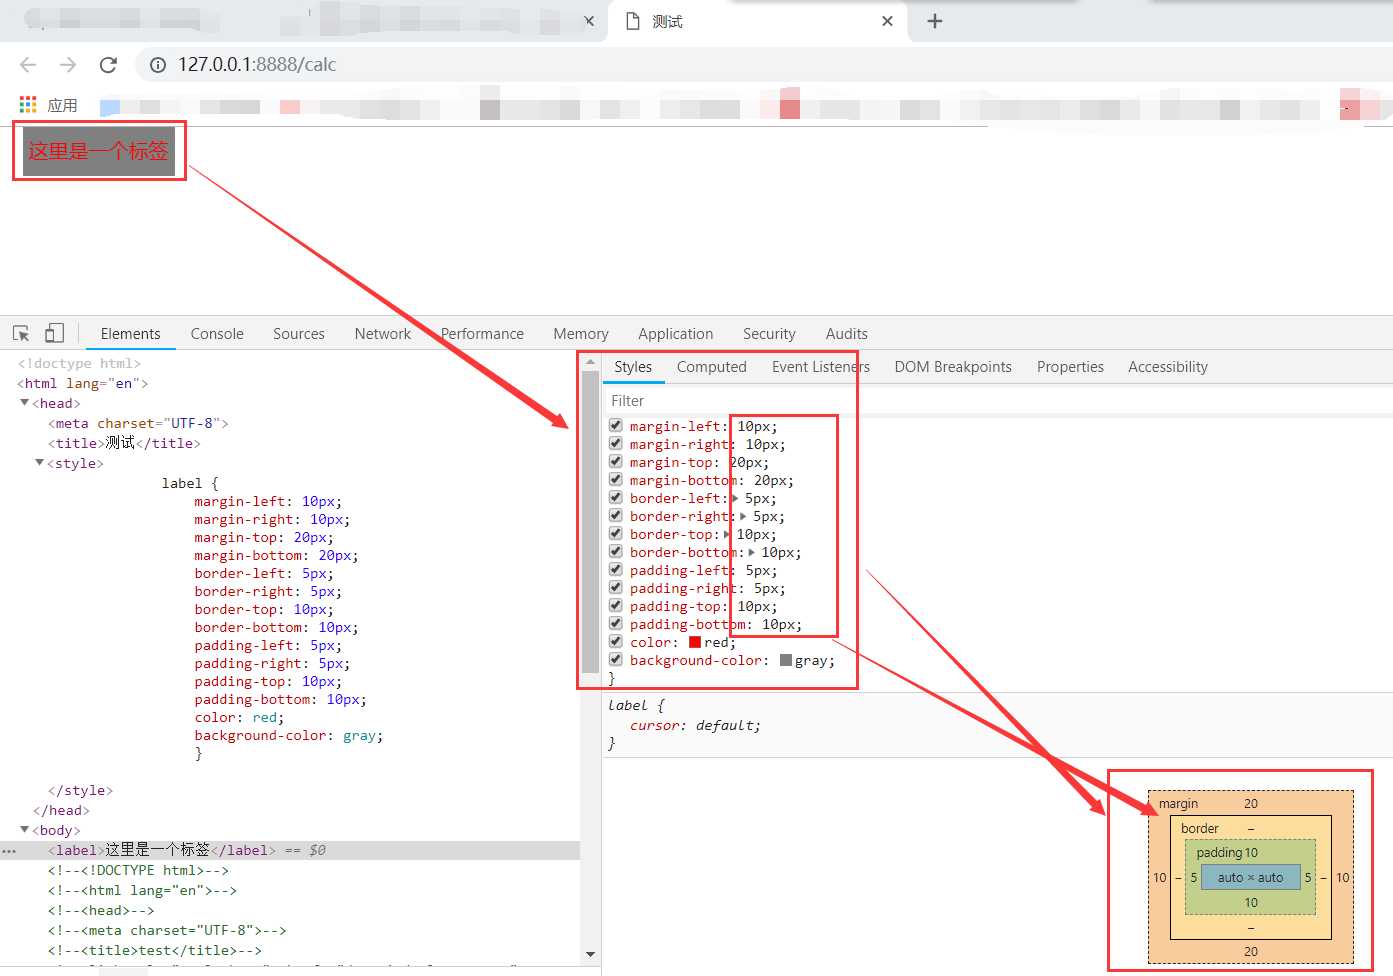This screenshot has width=1393, height=976.
Task: Open the Properties sidebar tab
Action: [x=1070, y=367]
